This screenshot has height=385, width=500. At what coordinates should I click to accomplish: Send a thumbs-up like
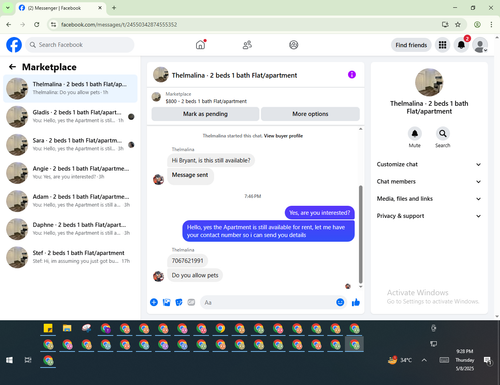[356, 302]
